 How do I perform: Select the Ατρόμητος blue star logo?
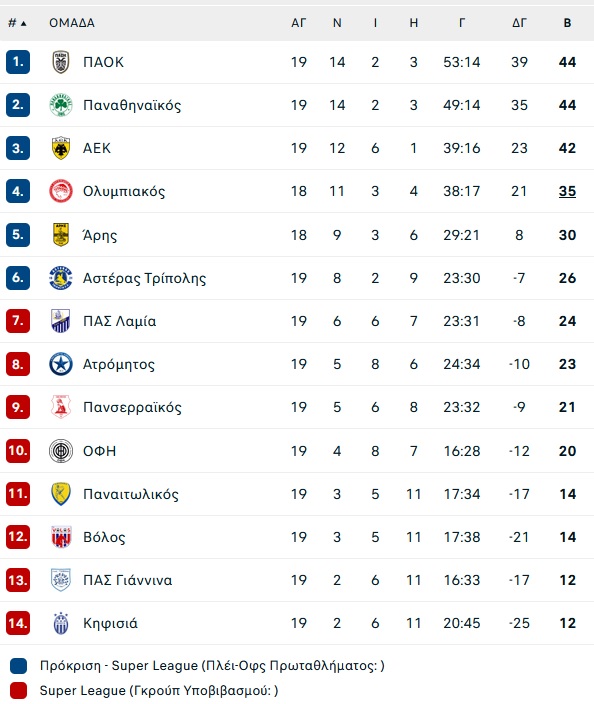61,364
